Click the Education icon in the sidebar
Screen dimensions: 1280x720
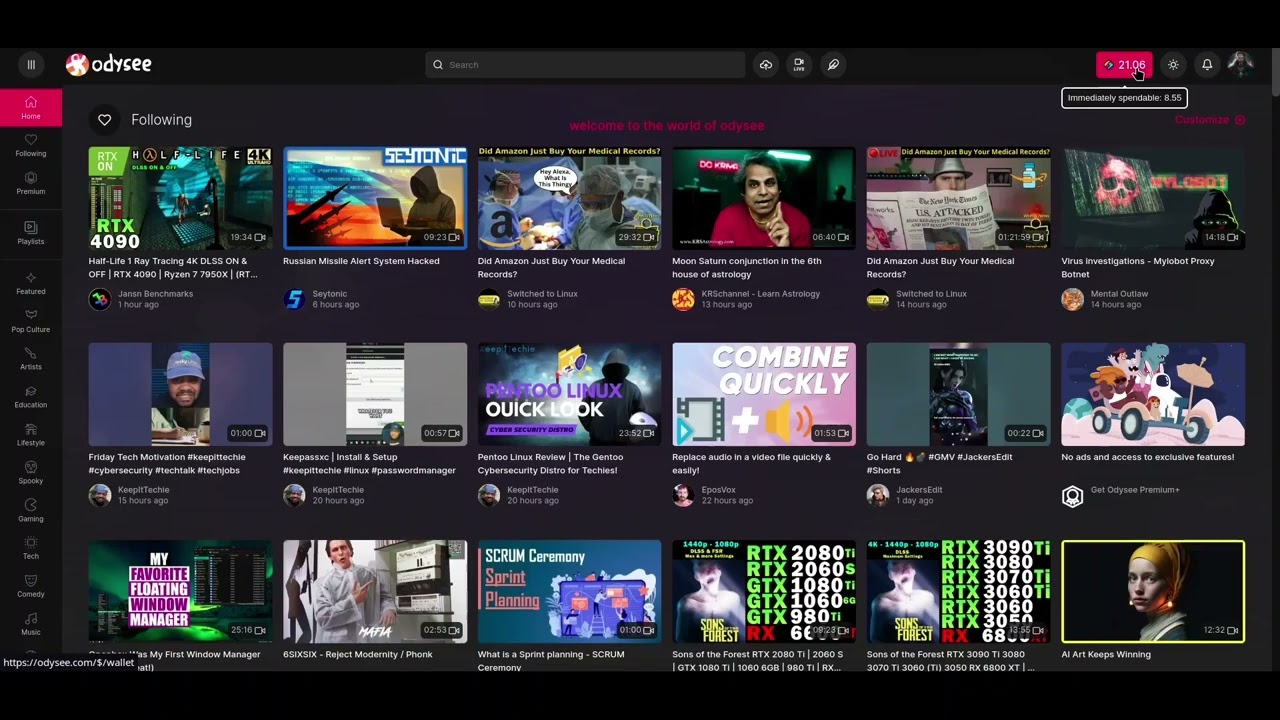[x=31, y=391]
